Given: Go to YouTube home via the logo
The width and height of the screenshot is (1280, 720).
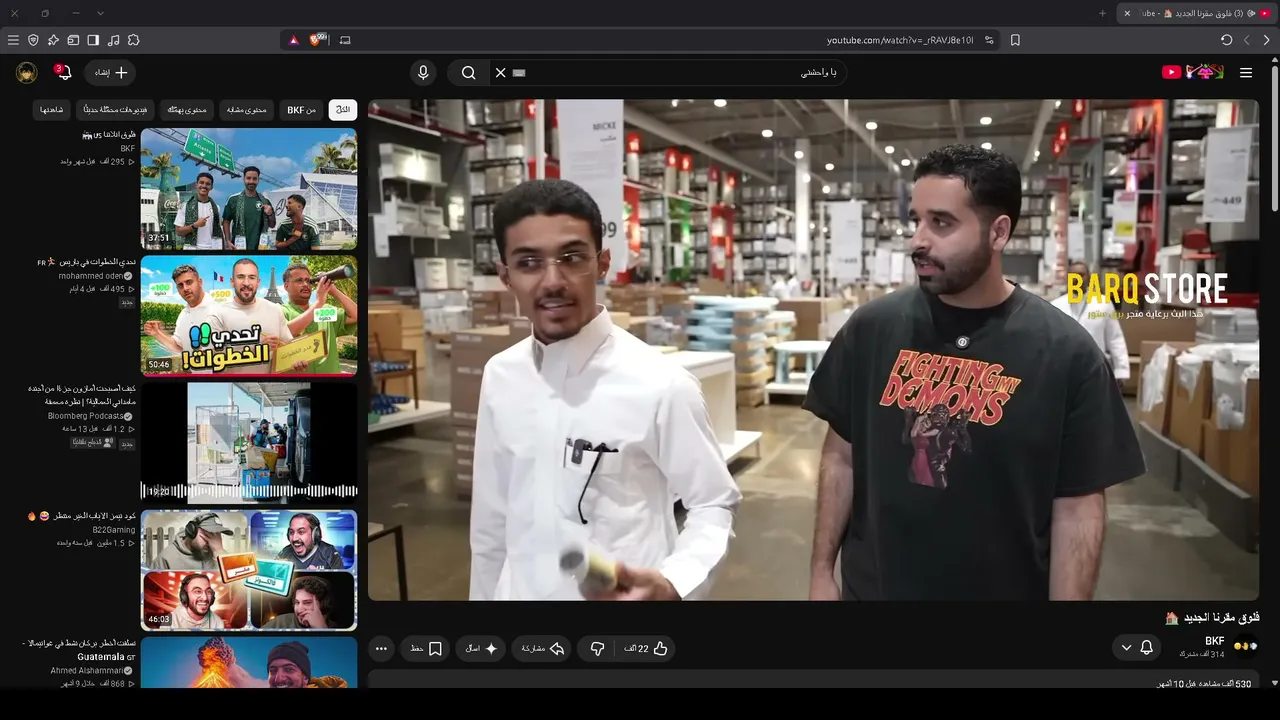Looking at the screenshot, I should click(1193, 72).
